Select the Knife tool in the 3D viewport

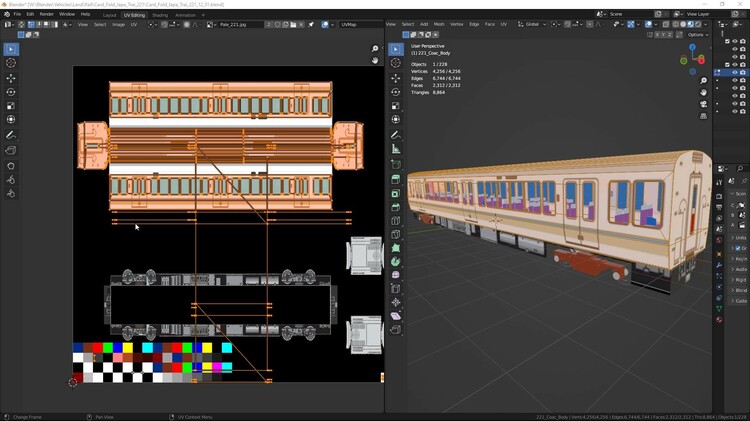[x=396, y=234]
